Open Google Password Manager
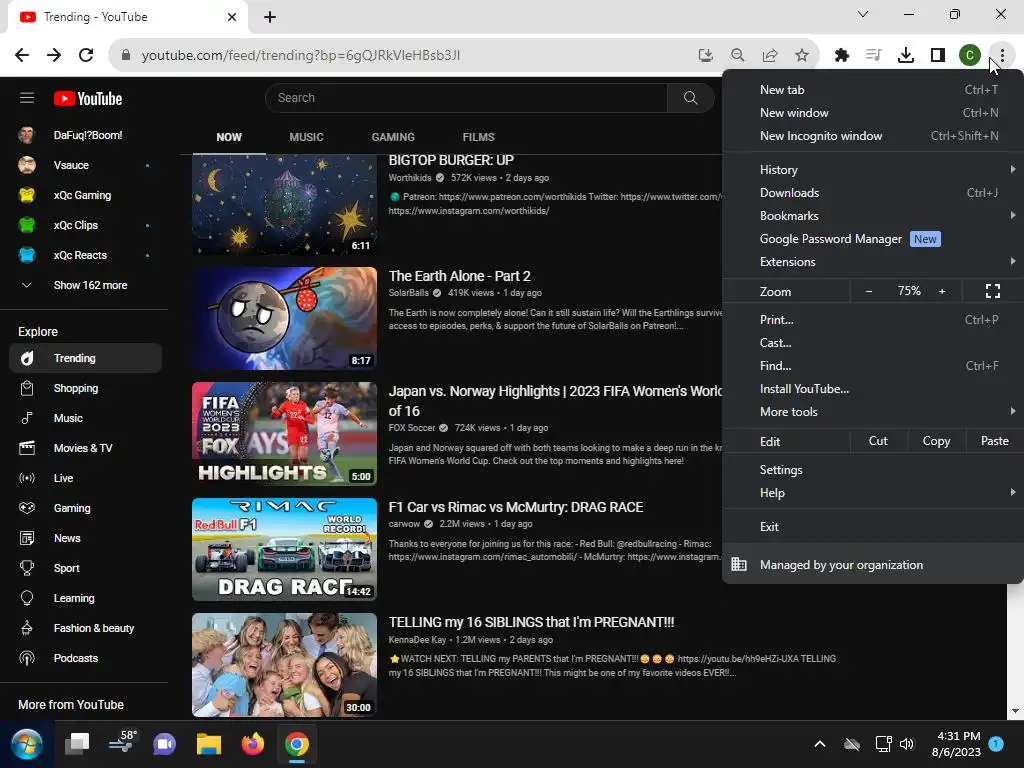The width and height of the screenshot is (1024, 768). 873,239
